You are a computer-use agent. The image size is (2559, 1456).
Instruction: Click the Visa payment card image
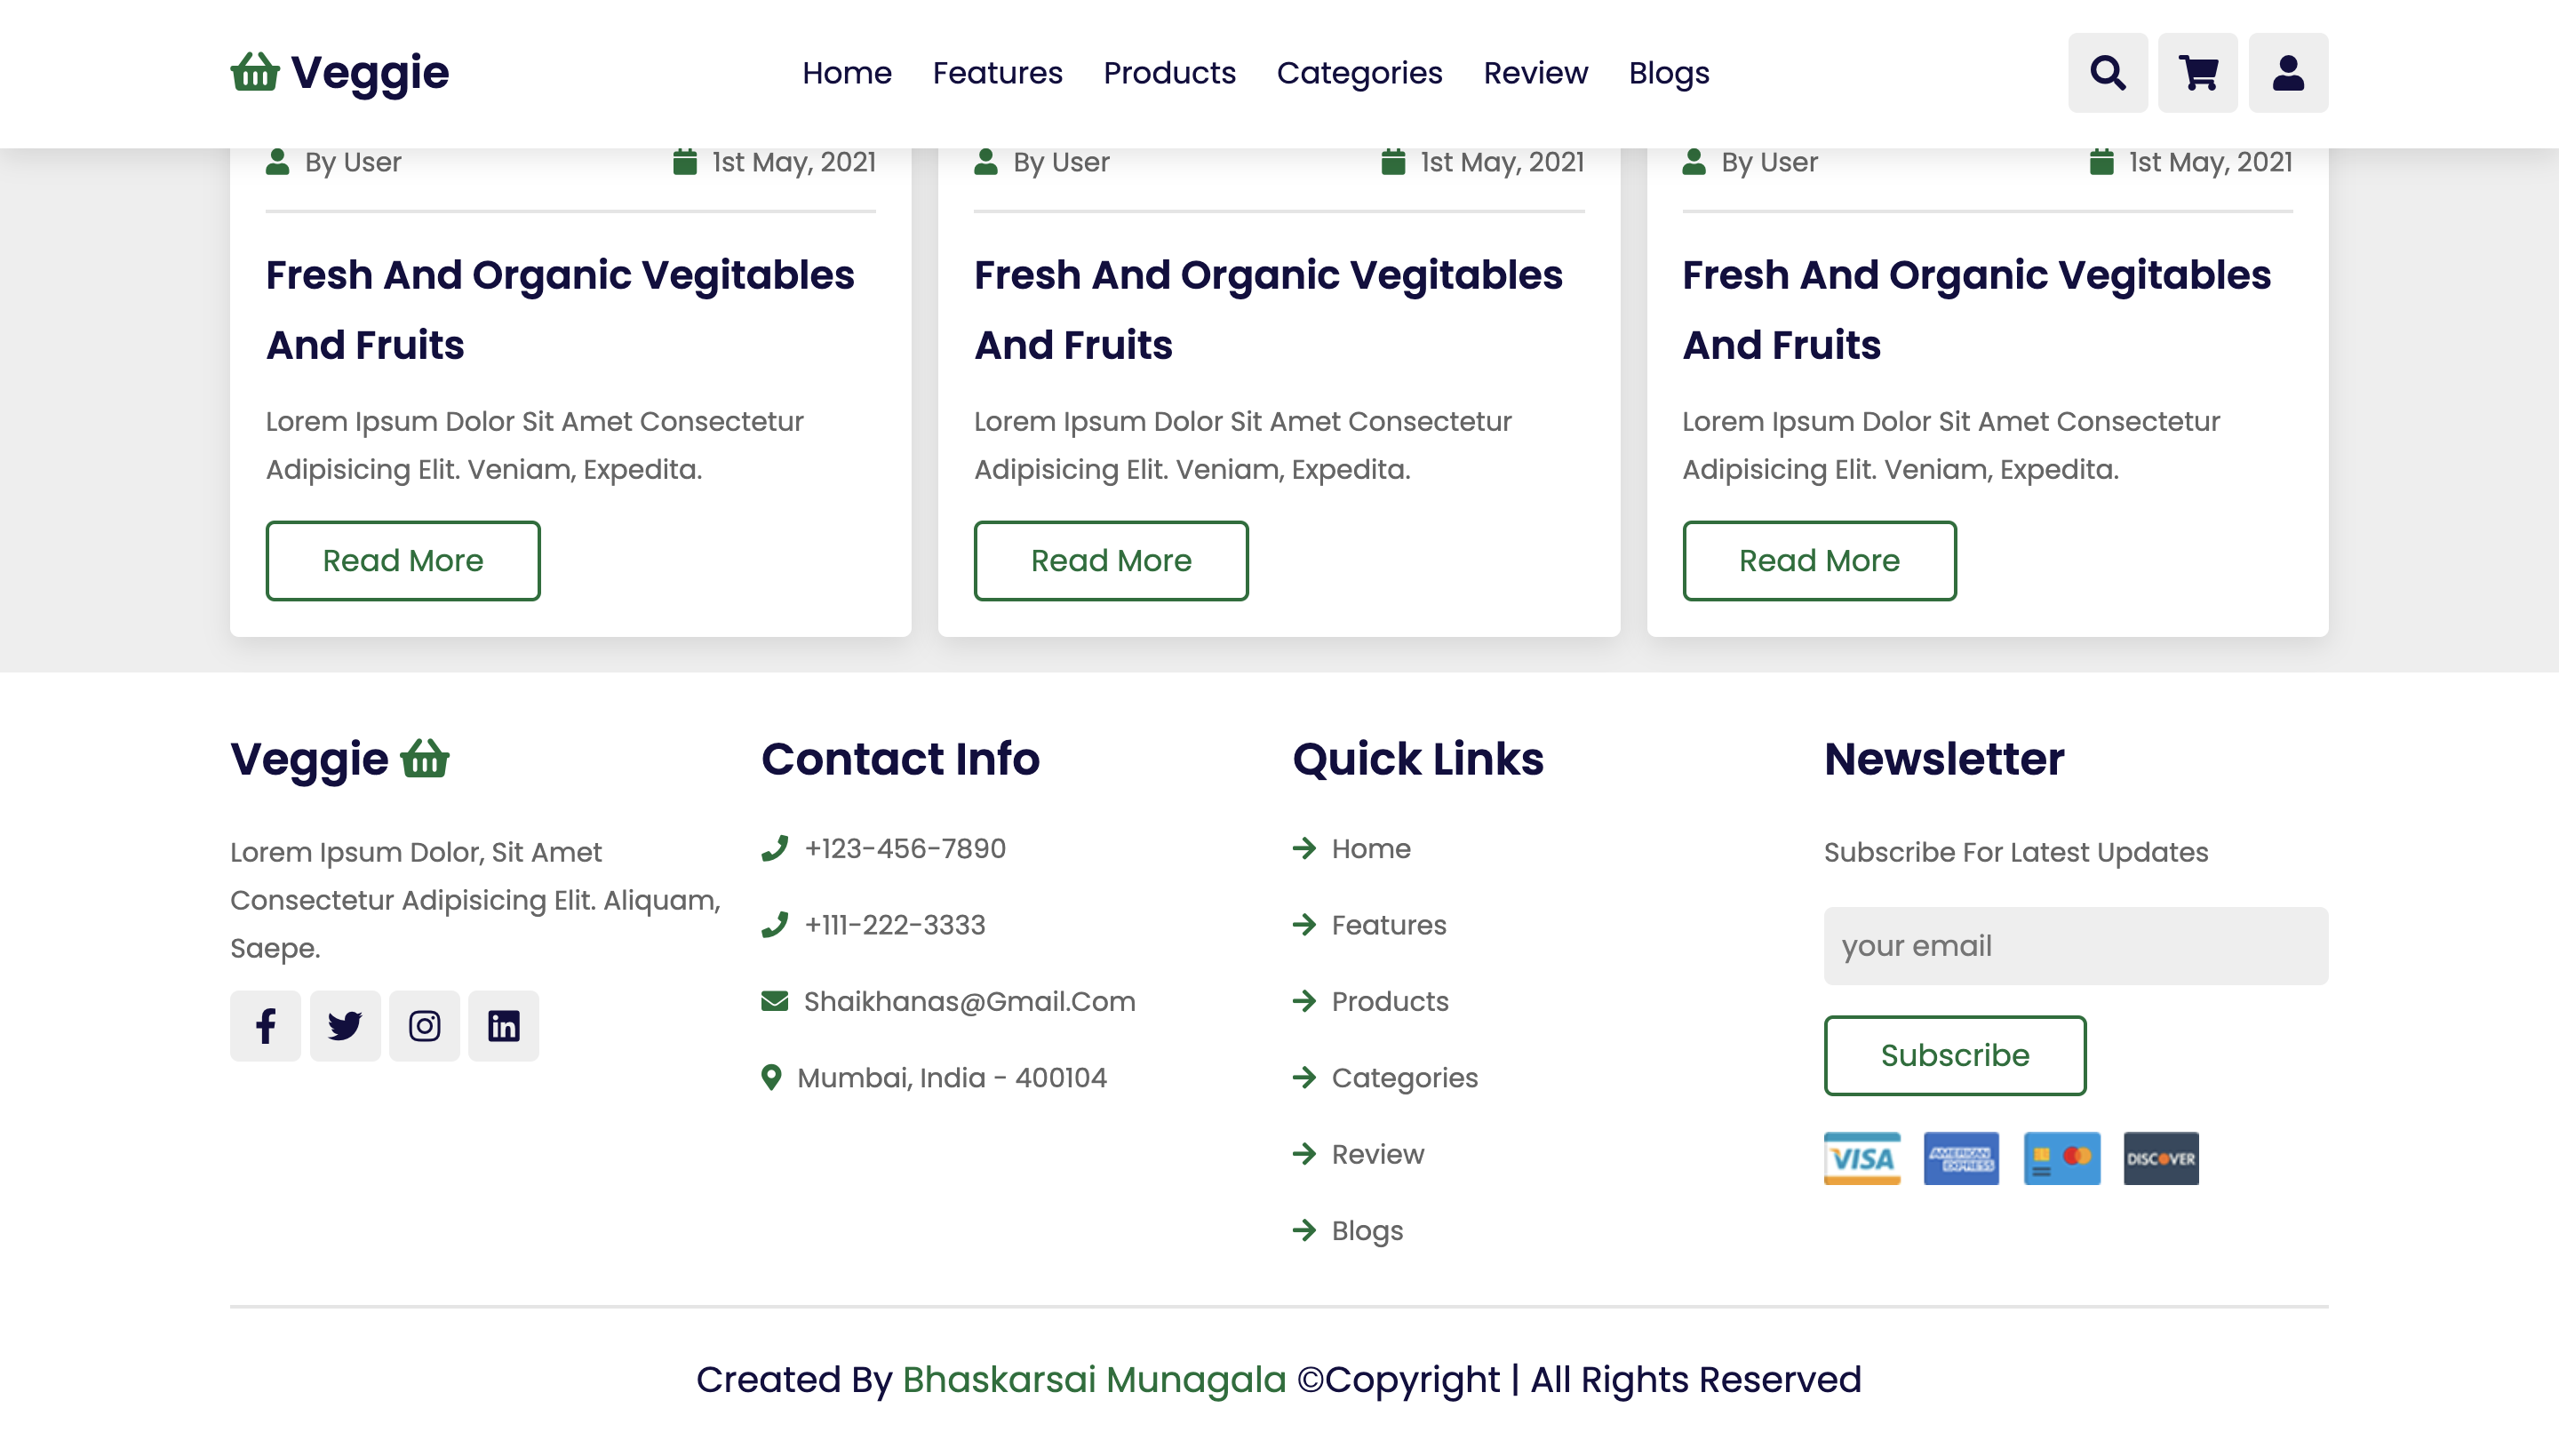point(1862,1158)
